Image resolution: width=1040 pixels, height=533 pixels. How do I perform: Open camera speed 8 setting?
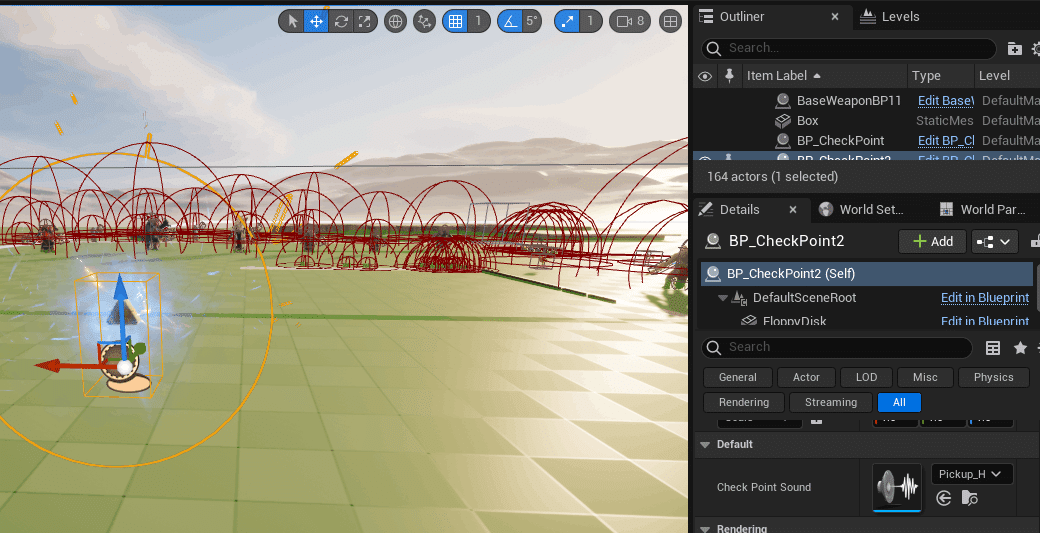(630, 21)
